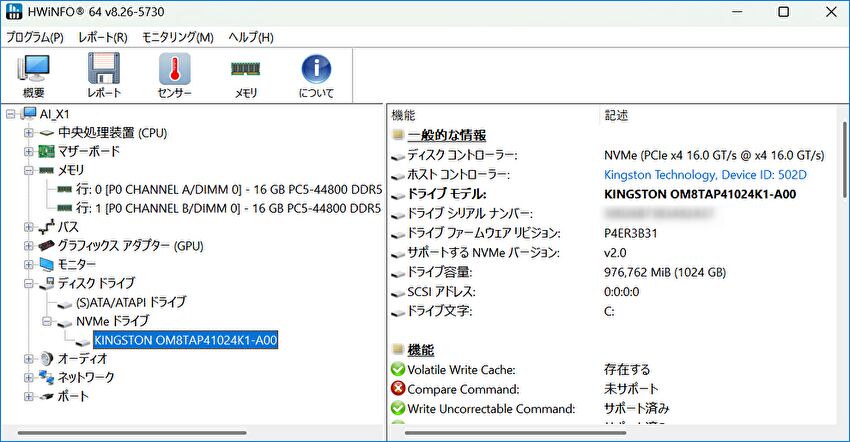850x442 pixels.
Task: Open the レポート(R) menu
Action: coord(103,37)
